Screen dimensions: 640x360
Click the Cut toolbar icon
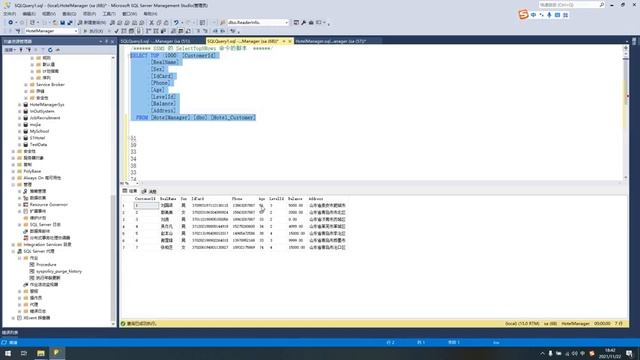(x=151, y=22)
